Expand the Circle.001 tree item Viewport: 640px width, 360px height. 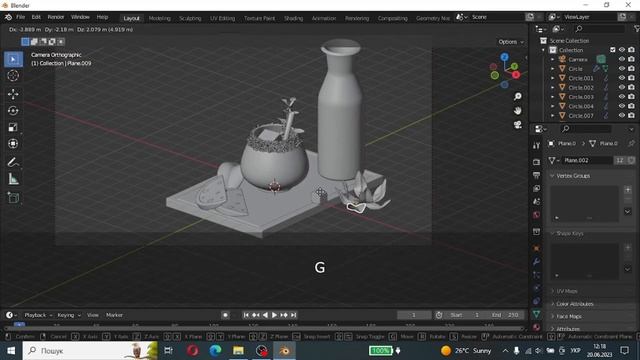tap(553, 78)
